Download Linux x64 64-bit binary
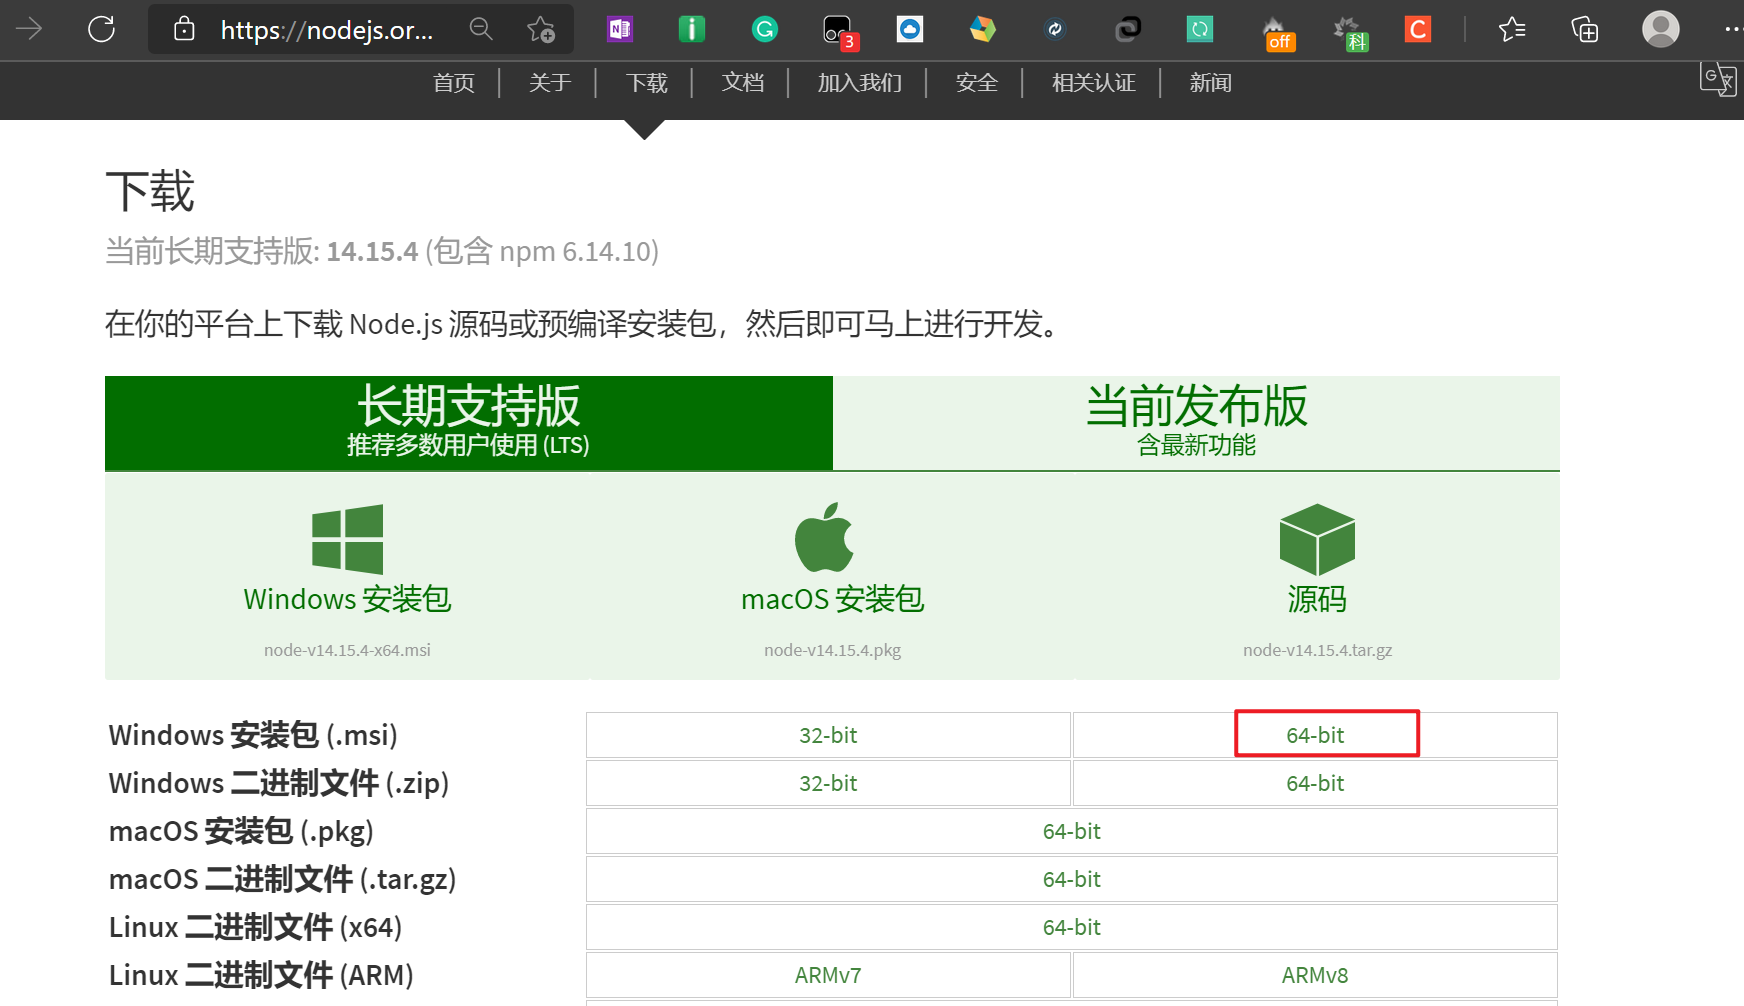The image size is (1744, 1006). tap(1072, 927)
